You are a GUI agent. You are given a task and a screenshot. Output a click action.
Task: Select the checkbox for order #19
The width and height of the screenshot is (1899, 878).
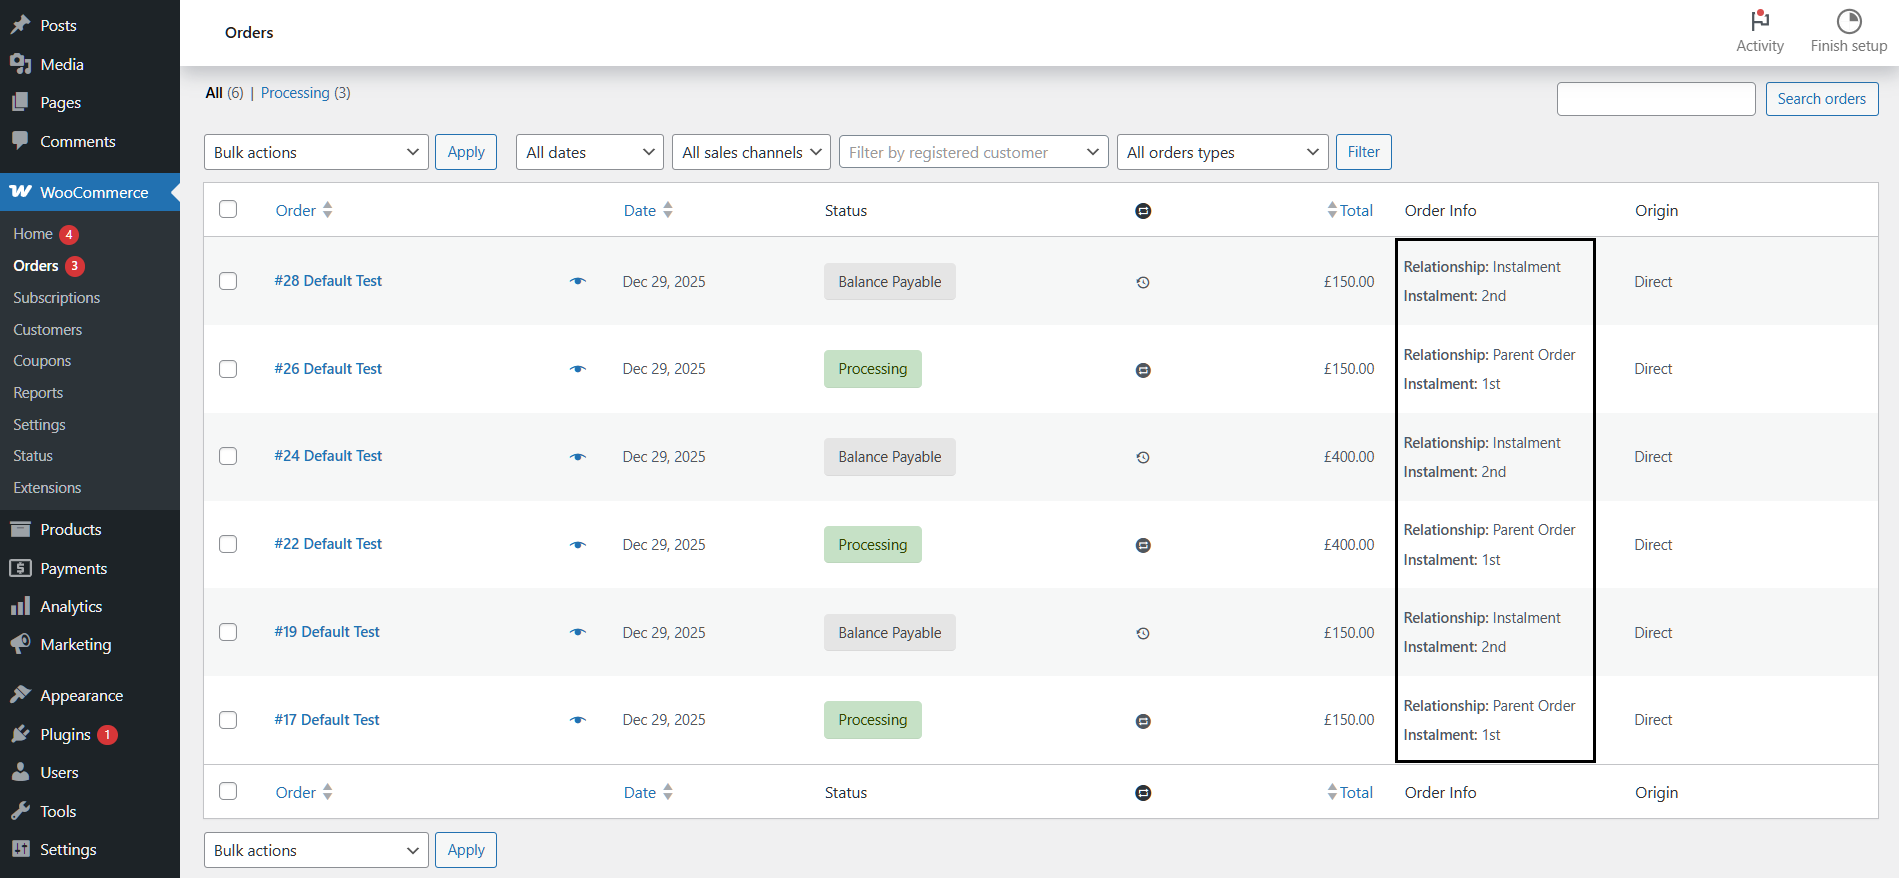(228, 632)
